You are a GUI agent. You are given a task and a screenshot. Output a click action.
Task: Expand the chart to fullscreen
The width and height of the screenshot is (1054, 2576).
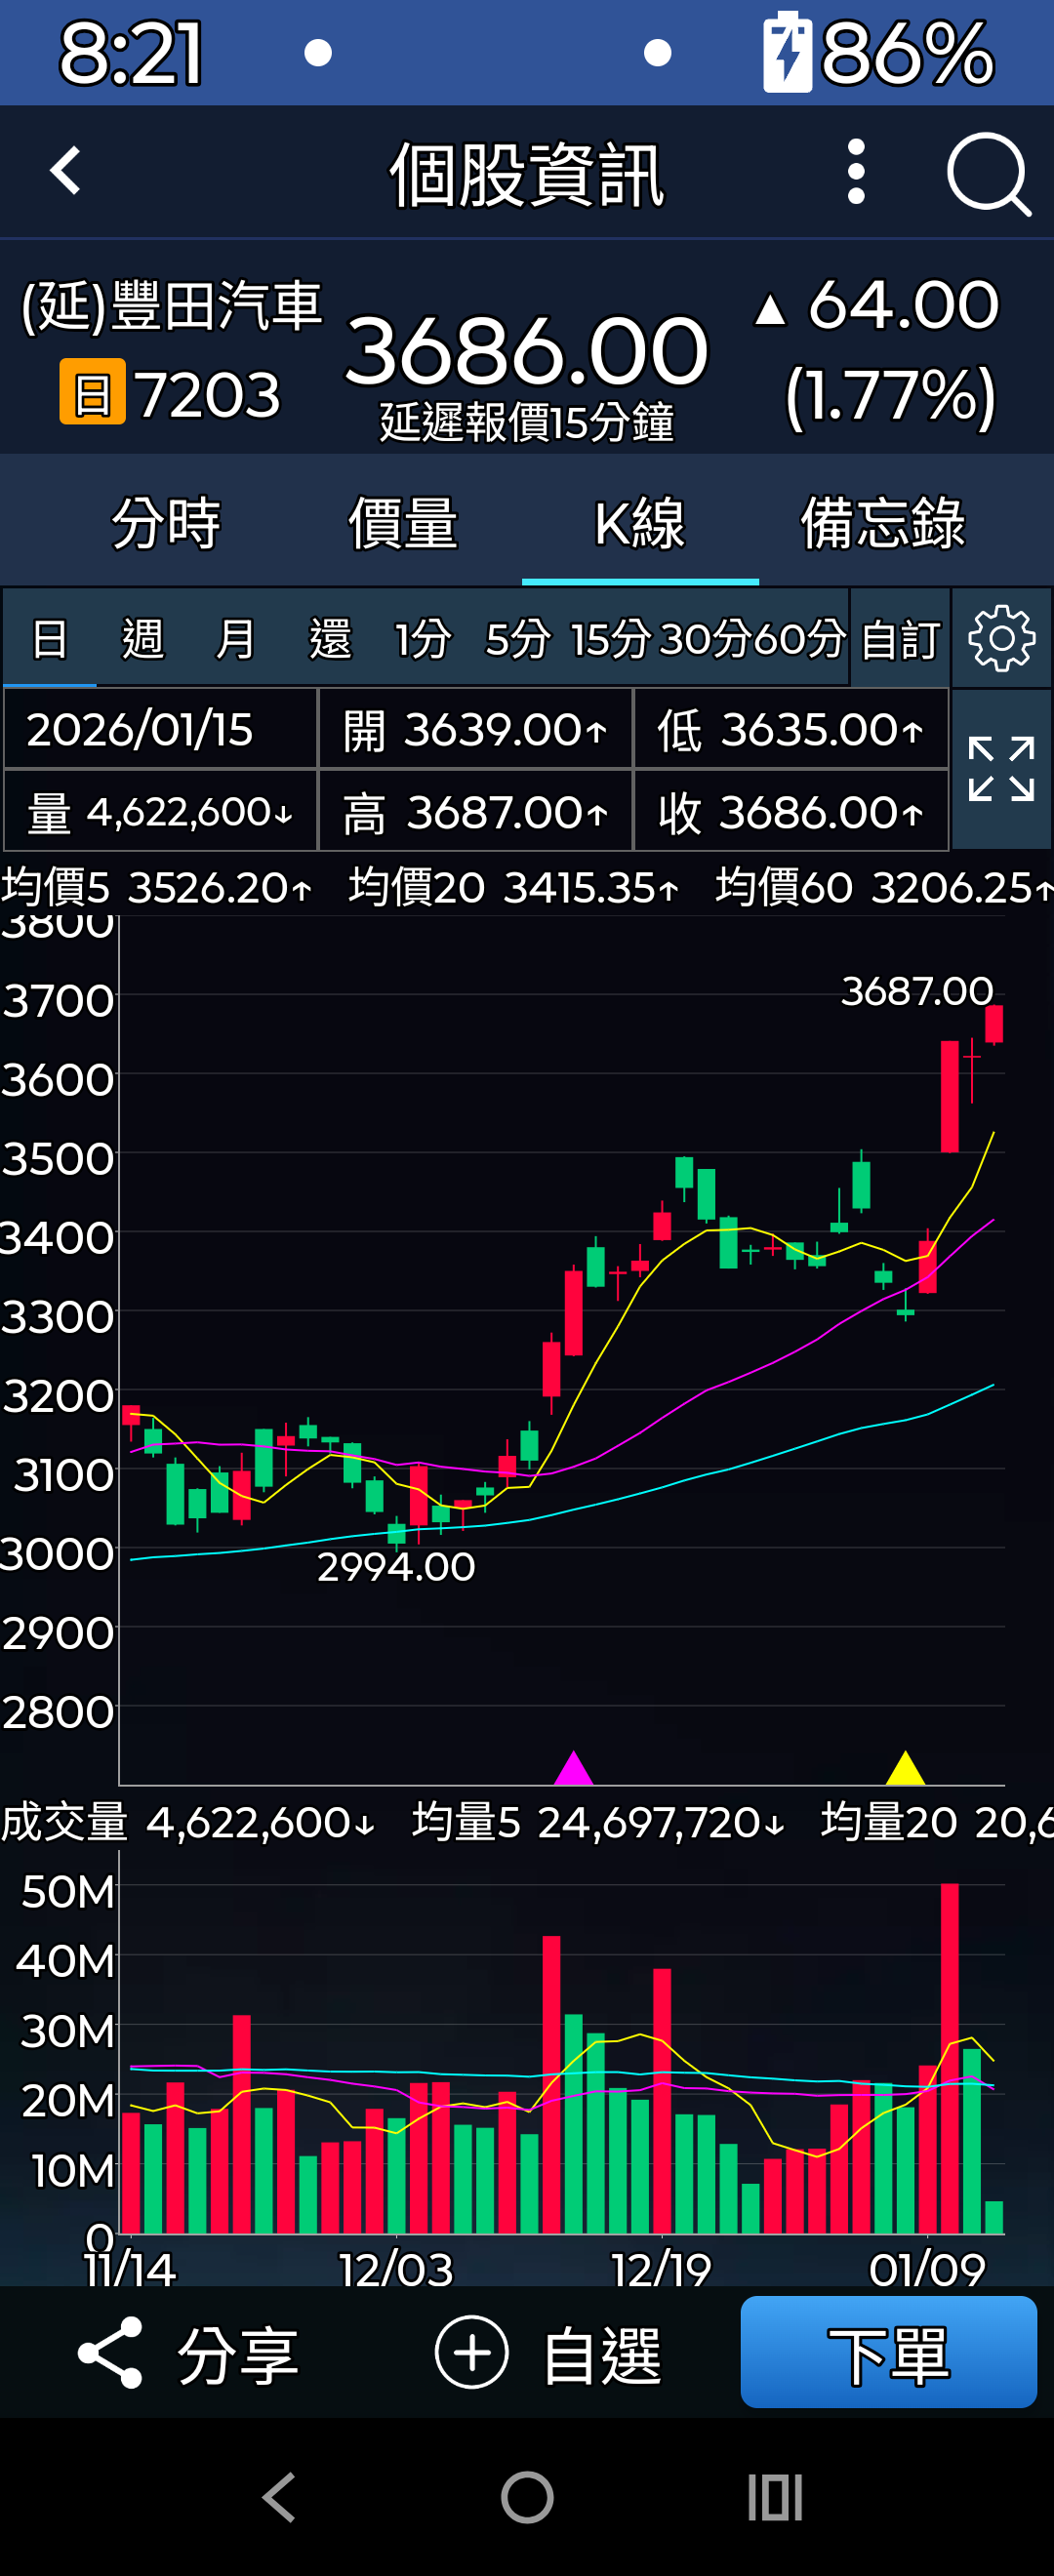(x=1001, y=769)
